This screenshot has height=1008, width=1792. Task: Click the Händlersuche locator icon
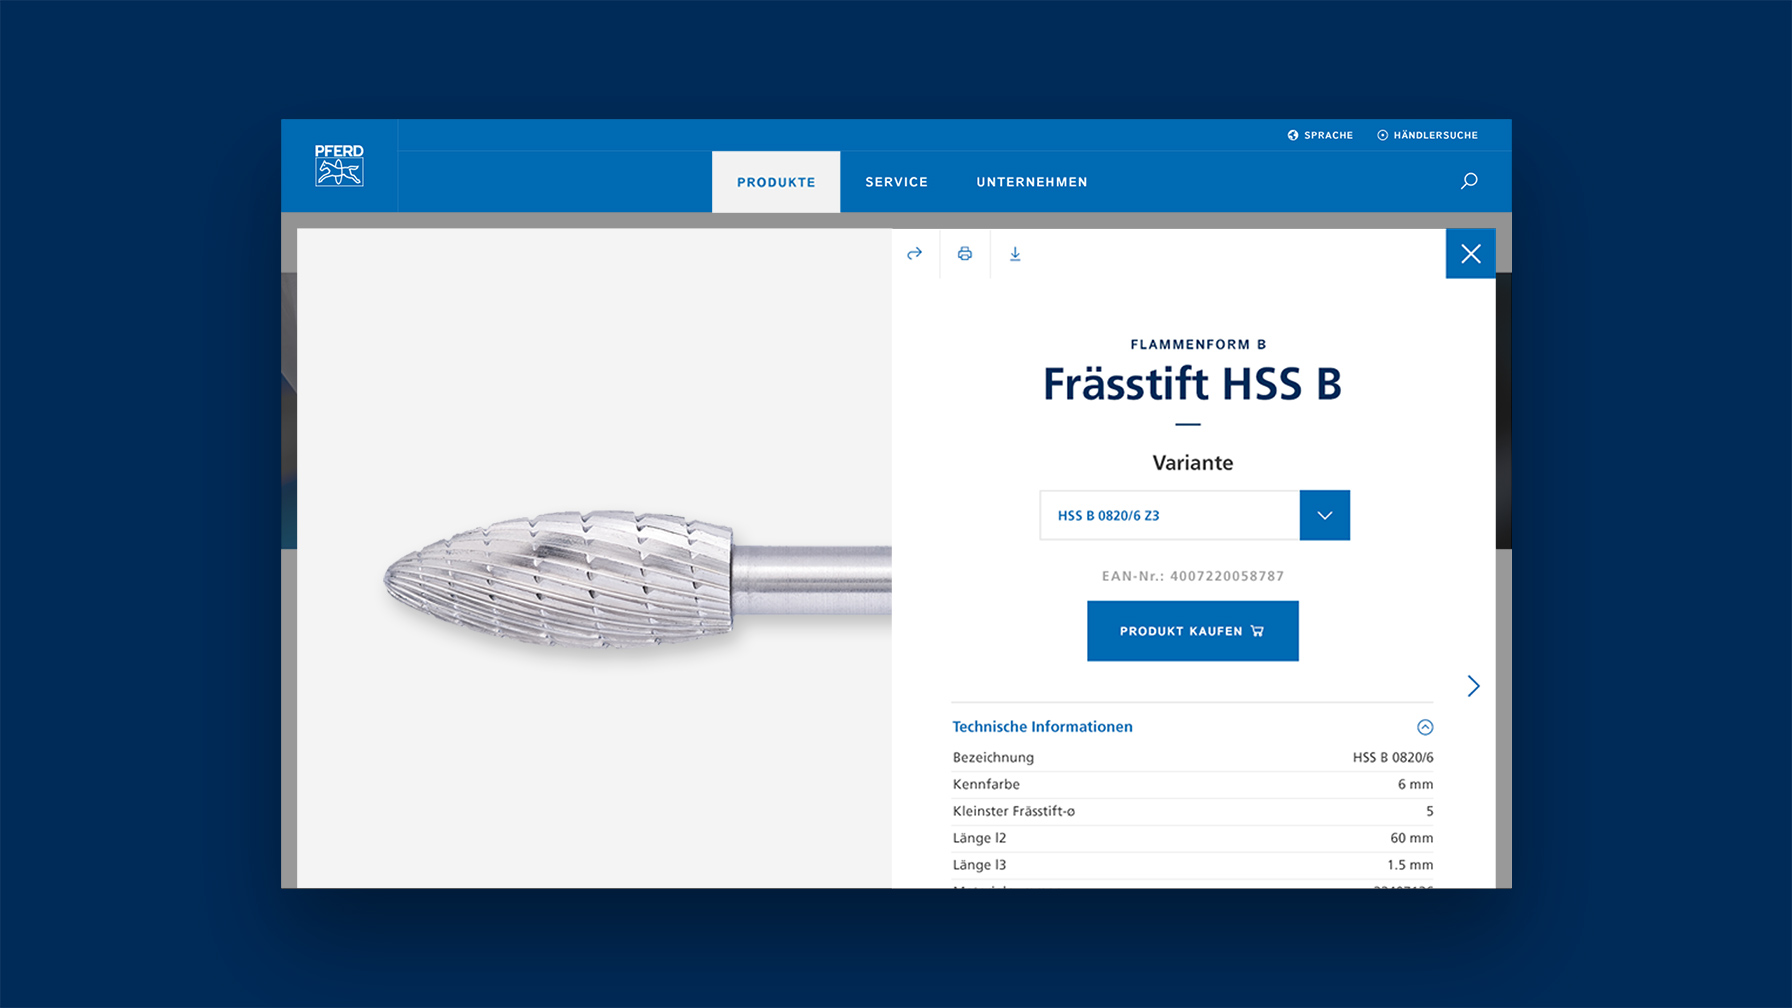click(1382, 135)
